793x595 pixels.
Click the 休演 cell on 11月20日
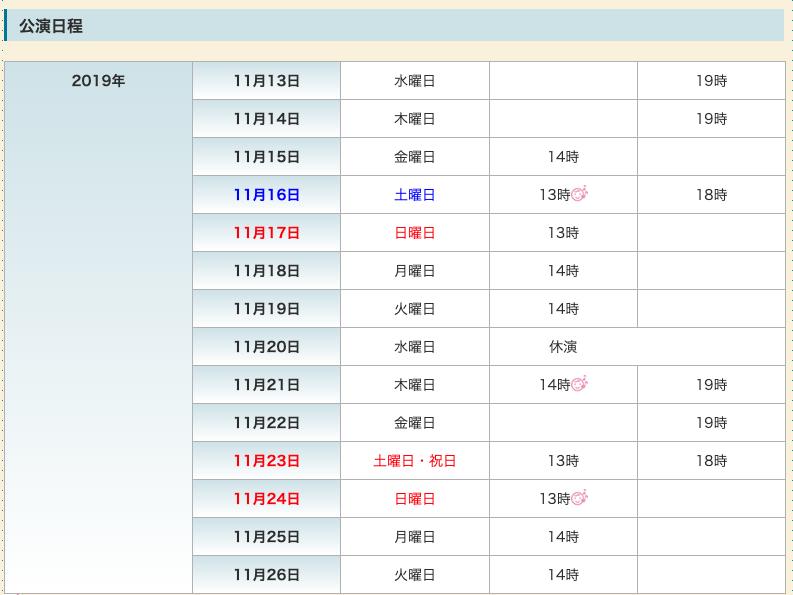[637, 347]
